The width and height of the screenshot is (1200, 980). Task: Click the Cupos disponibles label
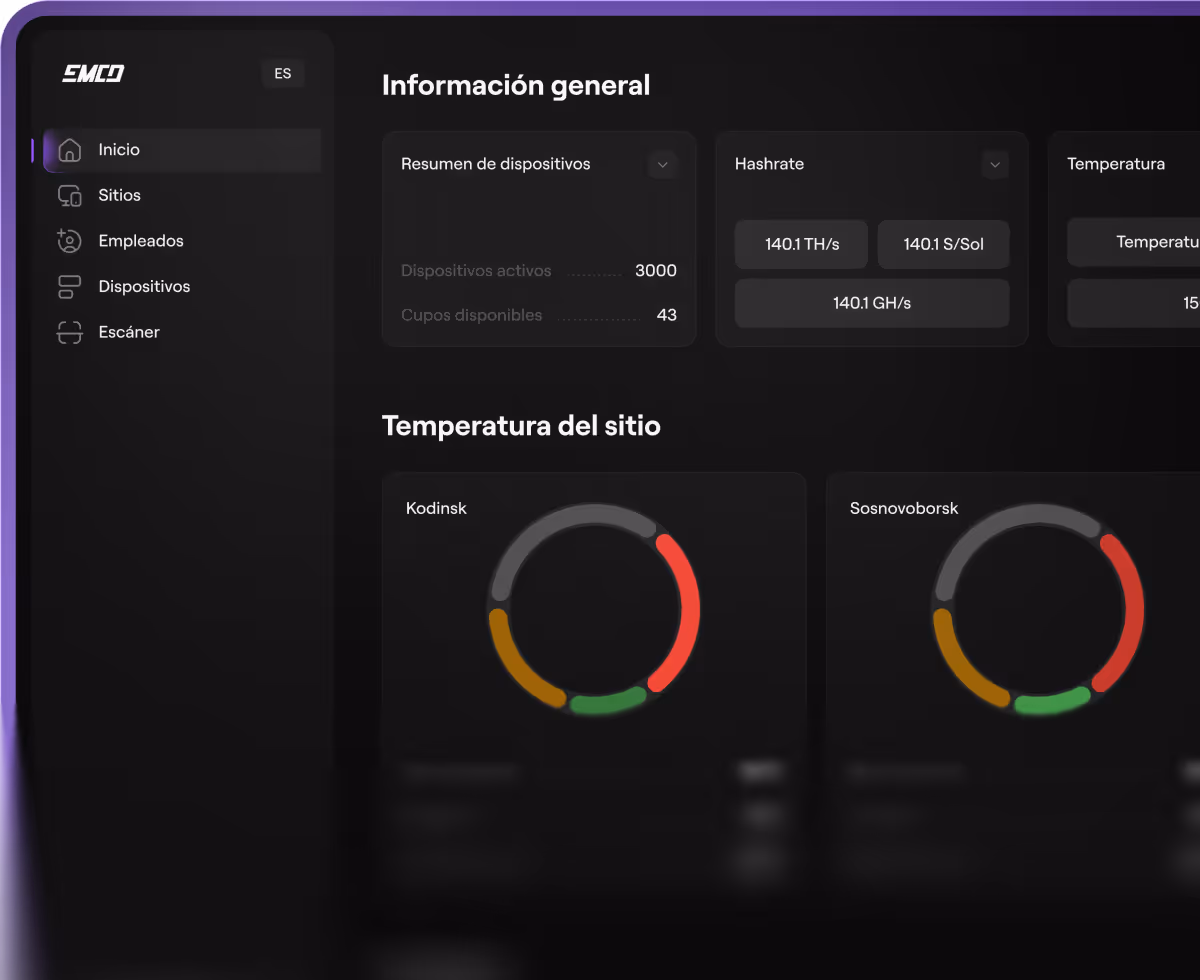click(x=472, y=315)
